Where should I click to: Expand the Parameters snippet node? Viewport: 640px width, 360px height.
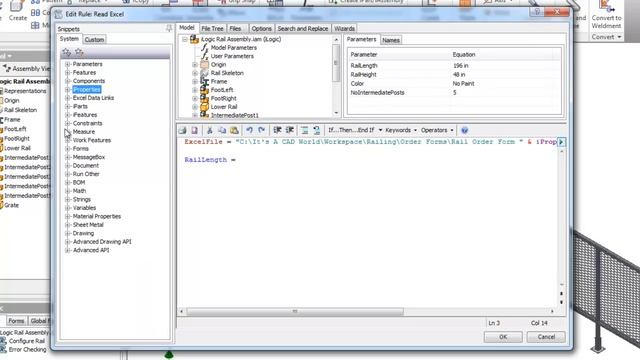coord(68,64)
